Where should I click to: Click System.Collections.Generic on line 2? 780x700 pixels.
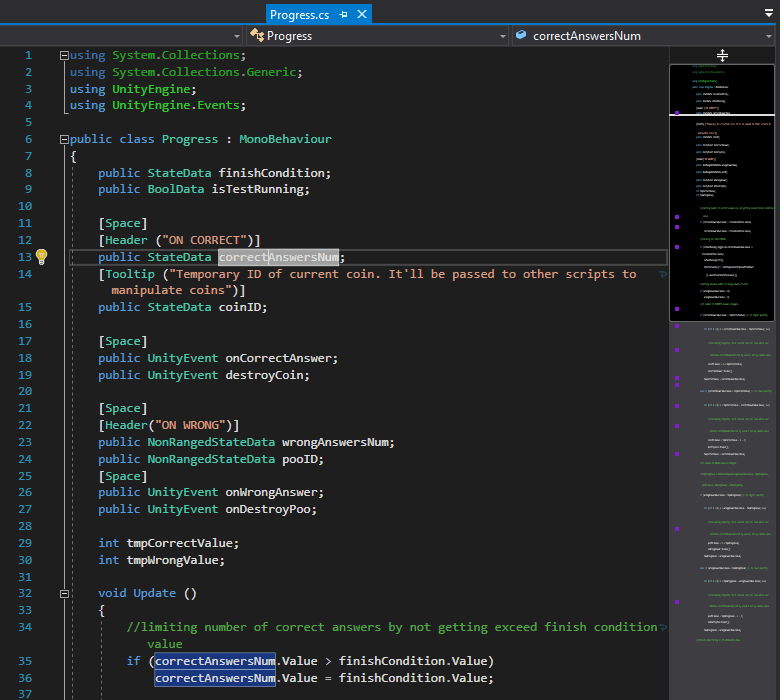(x=204, y=72)
